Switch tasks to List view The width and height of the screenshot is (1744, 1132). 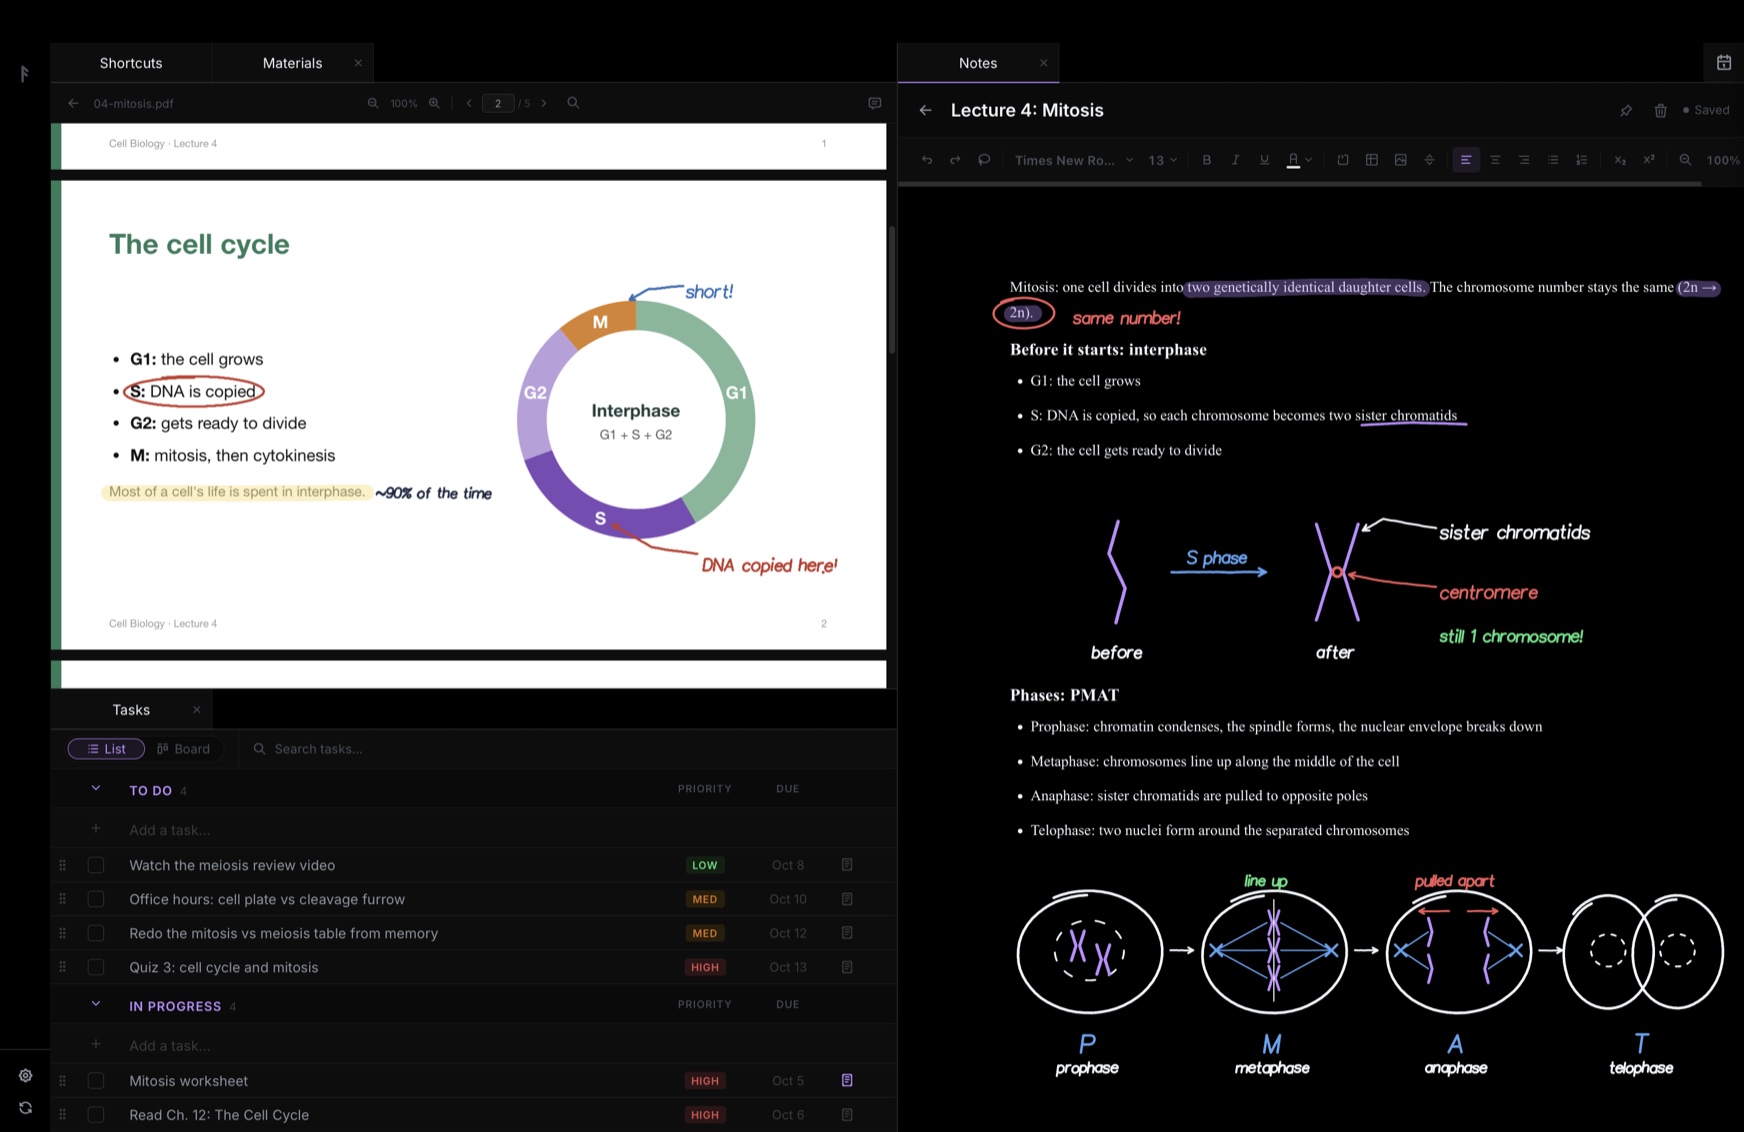(106, 749)
